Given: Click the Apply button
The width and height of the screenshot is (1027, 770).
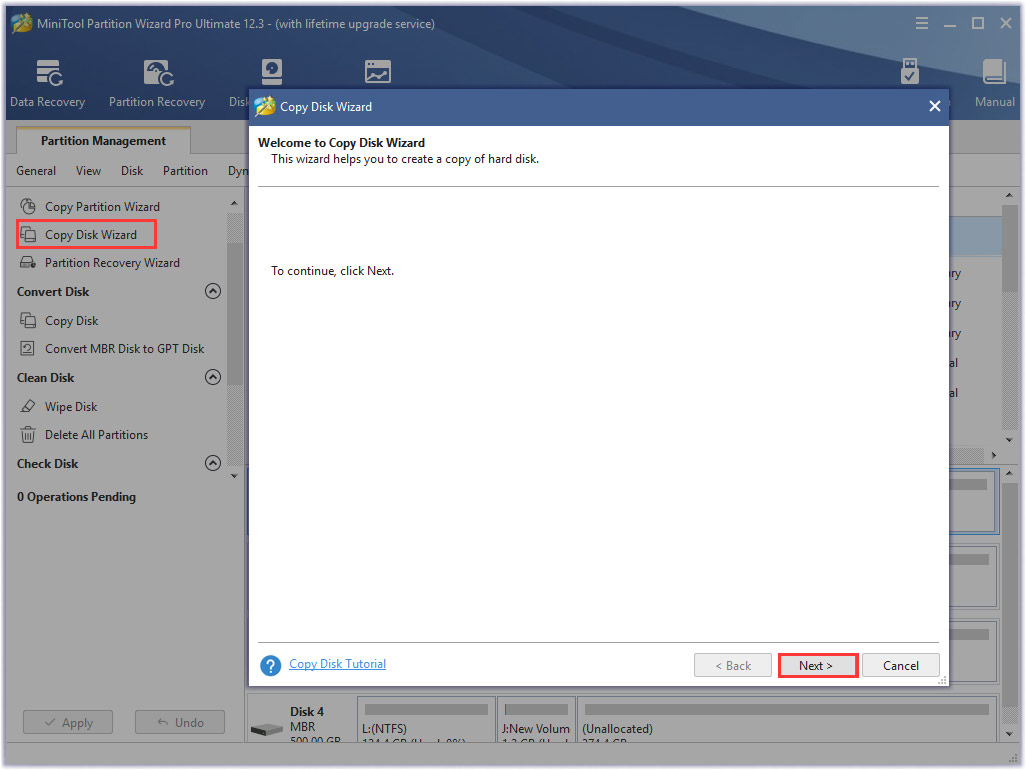Looking at the screenshot, I should click(x=68, y=722).
